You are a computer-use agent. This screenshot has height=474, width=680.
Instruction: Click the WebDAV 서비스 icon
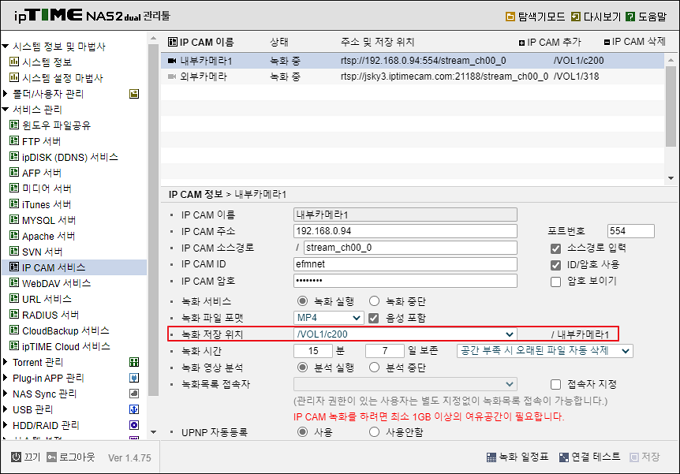[x=14, y=283]
